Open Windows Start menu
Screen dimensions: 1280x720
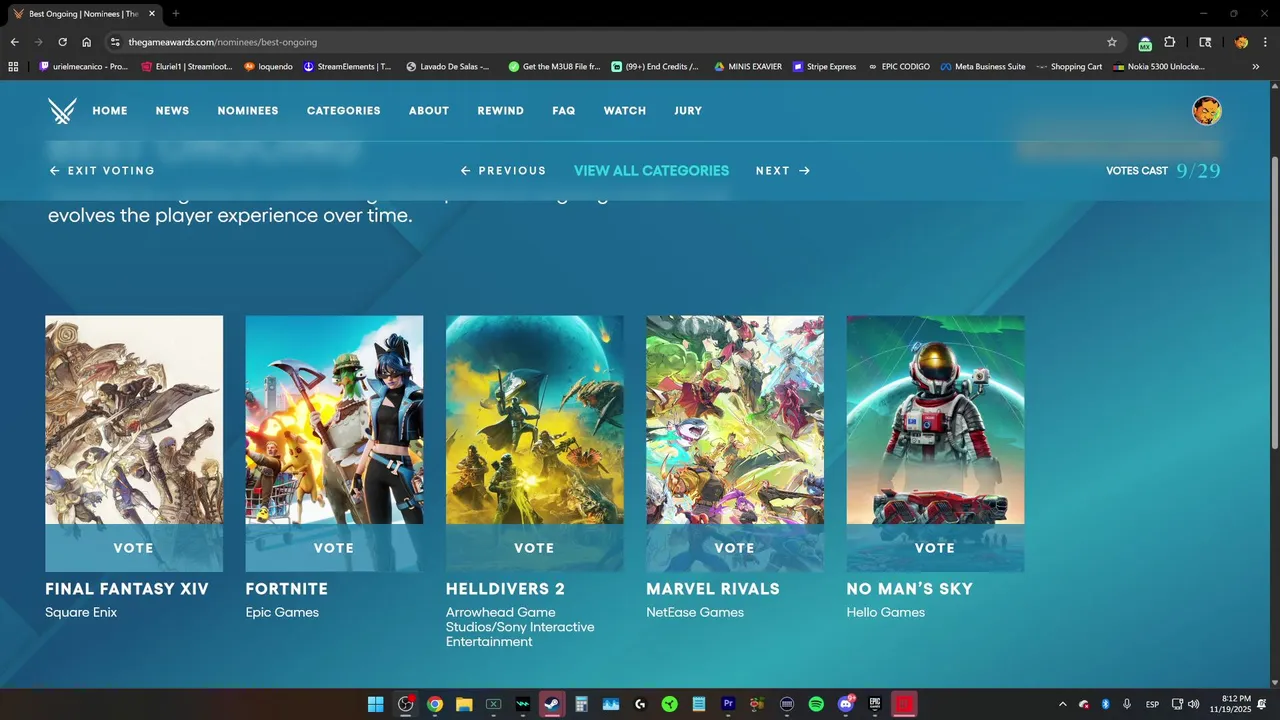pyautogui.click(x=375, y=704)
